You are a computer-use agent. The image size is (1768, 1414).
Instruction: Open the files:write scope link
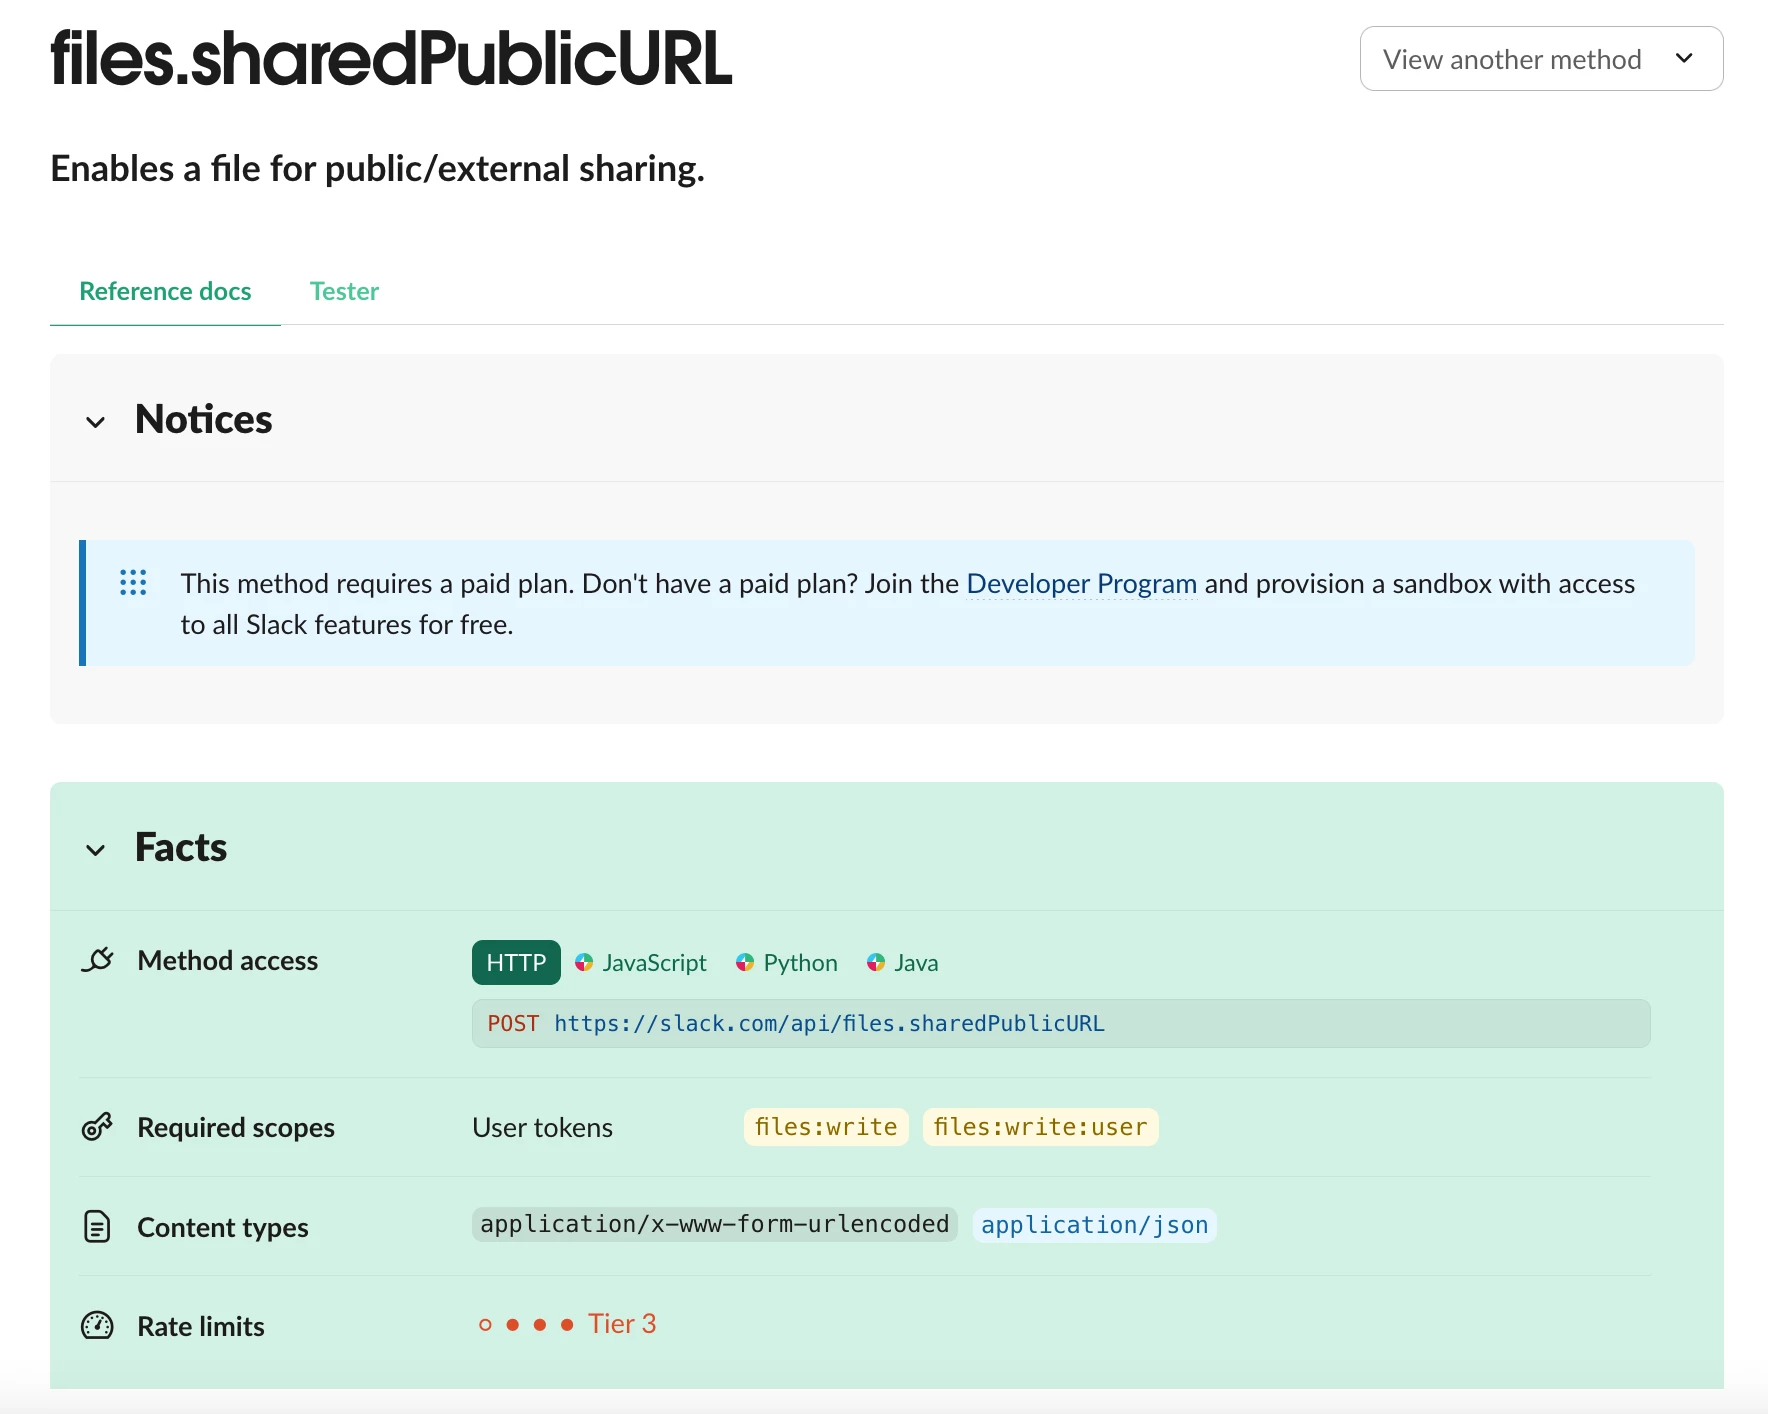[826, 1127]
